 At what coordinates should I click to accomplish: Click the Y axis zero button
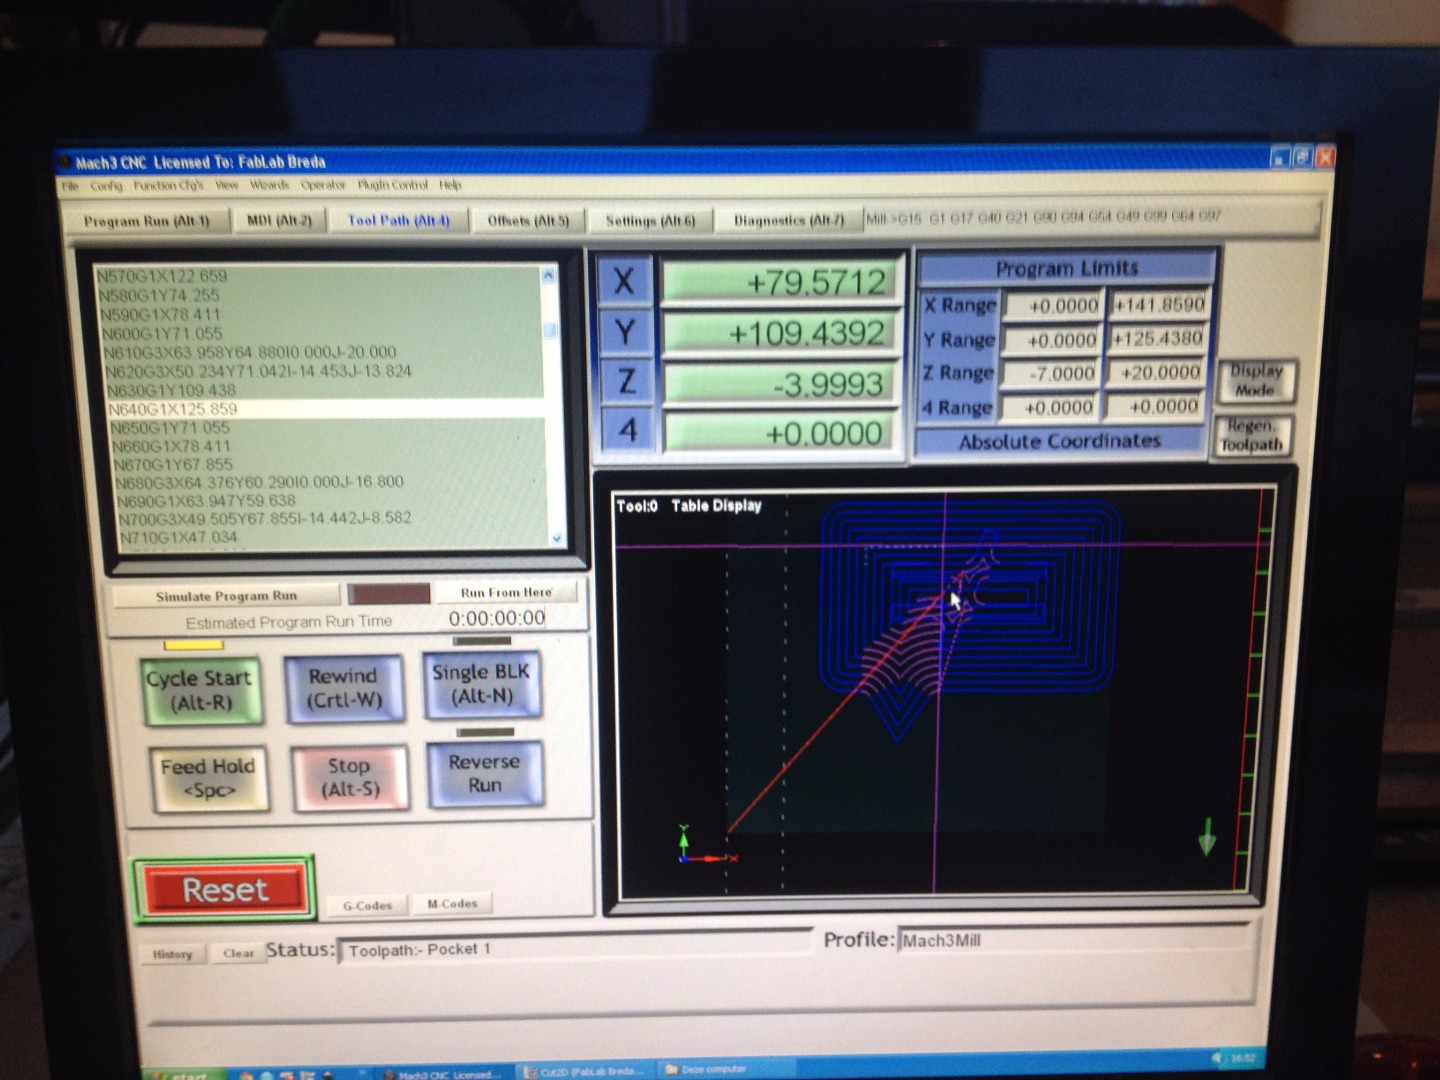(x=625, y=332)
